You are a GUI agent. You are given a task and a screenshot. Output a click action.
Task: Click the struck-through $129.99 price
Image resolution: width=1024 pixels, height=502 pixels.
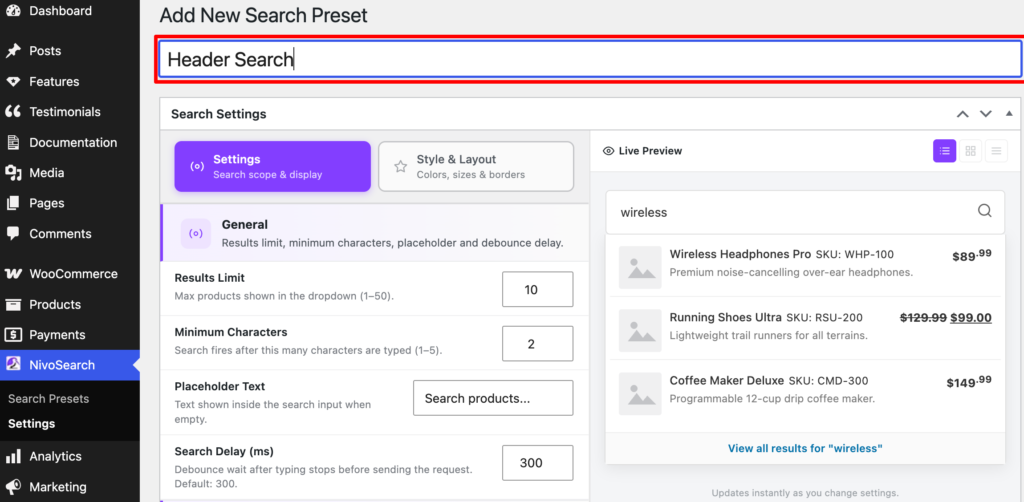coord(923,318)
